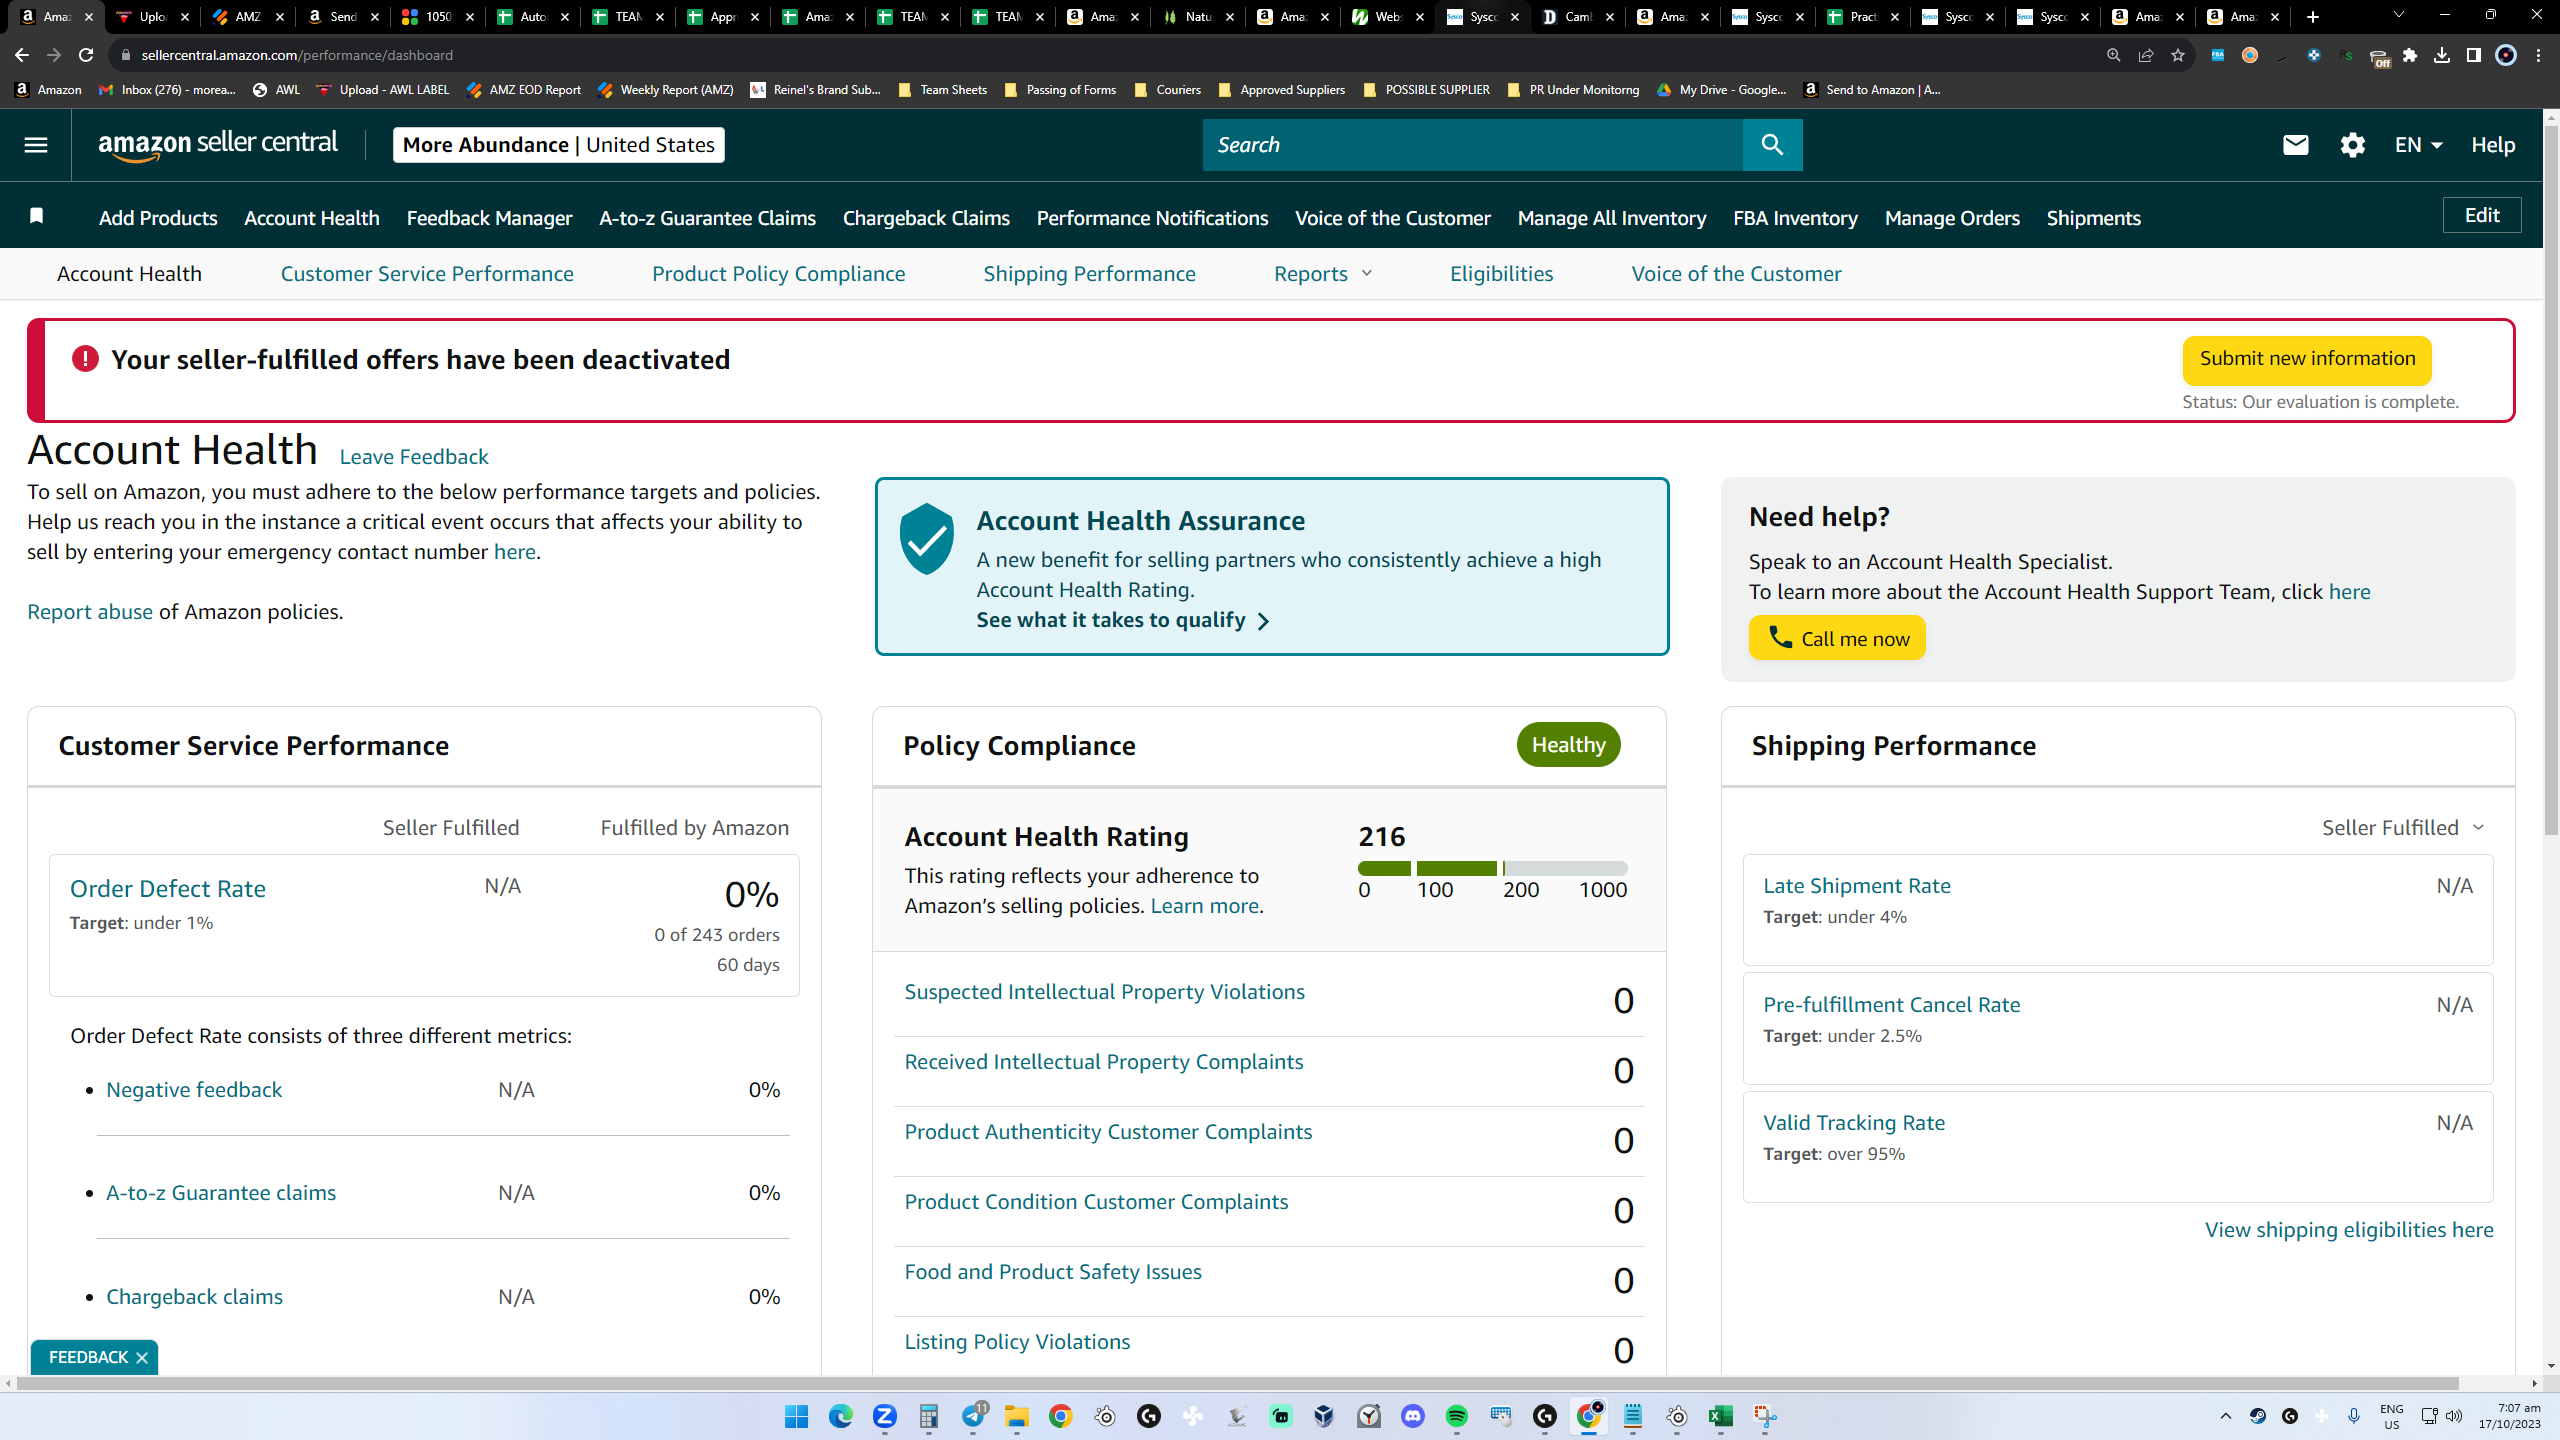Click the Seller Central search field

pos(1473,145)
